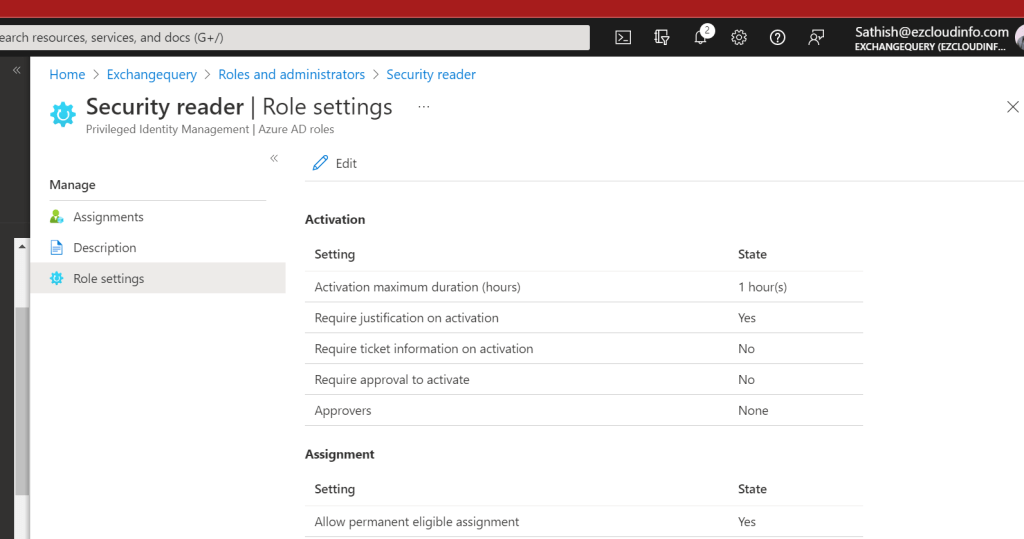Go to Home breadcrumb link
The width and height of the screenshot is (1024, 539).
coord(67,75)
